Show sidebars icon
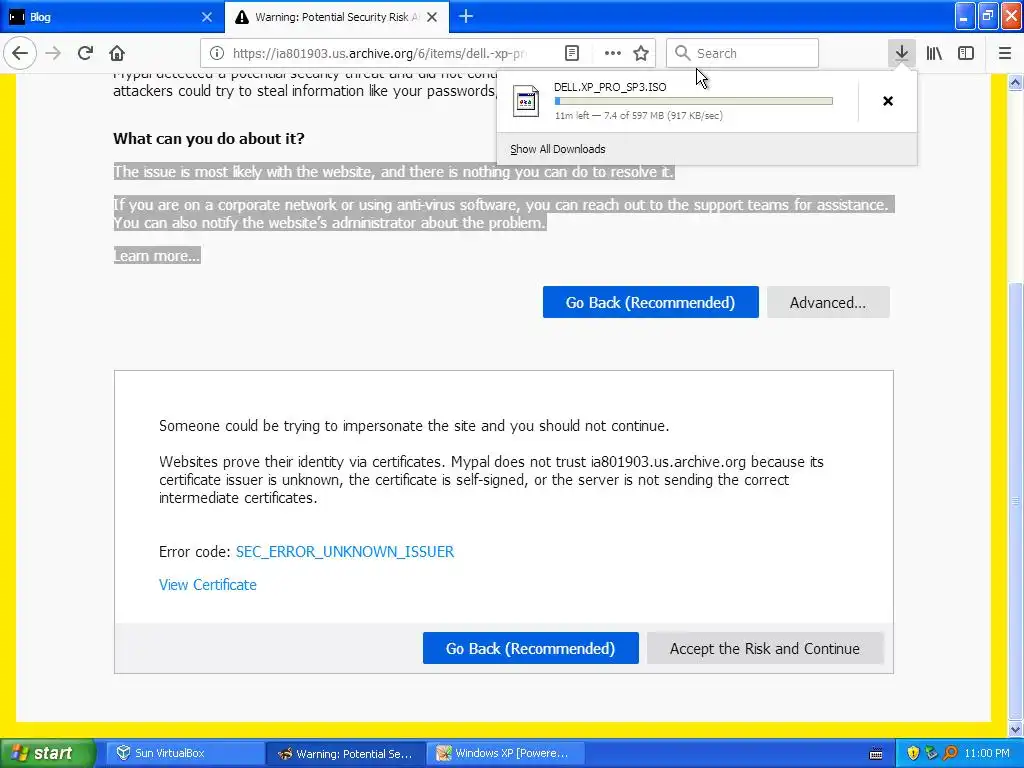The image size is (1024, 768). tap(966, 53)
